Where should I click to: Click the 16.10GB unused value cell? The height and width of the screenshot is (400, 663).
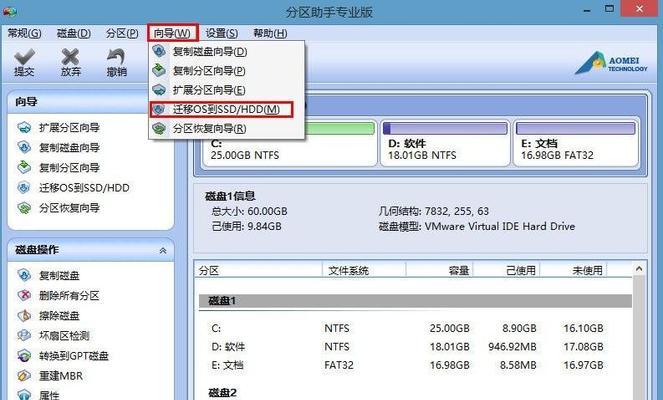point(583,328)
